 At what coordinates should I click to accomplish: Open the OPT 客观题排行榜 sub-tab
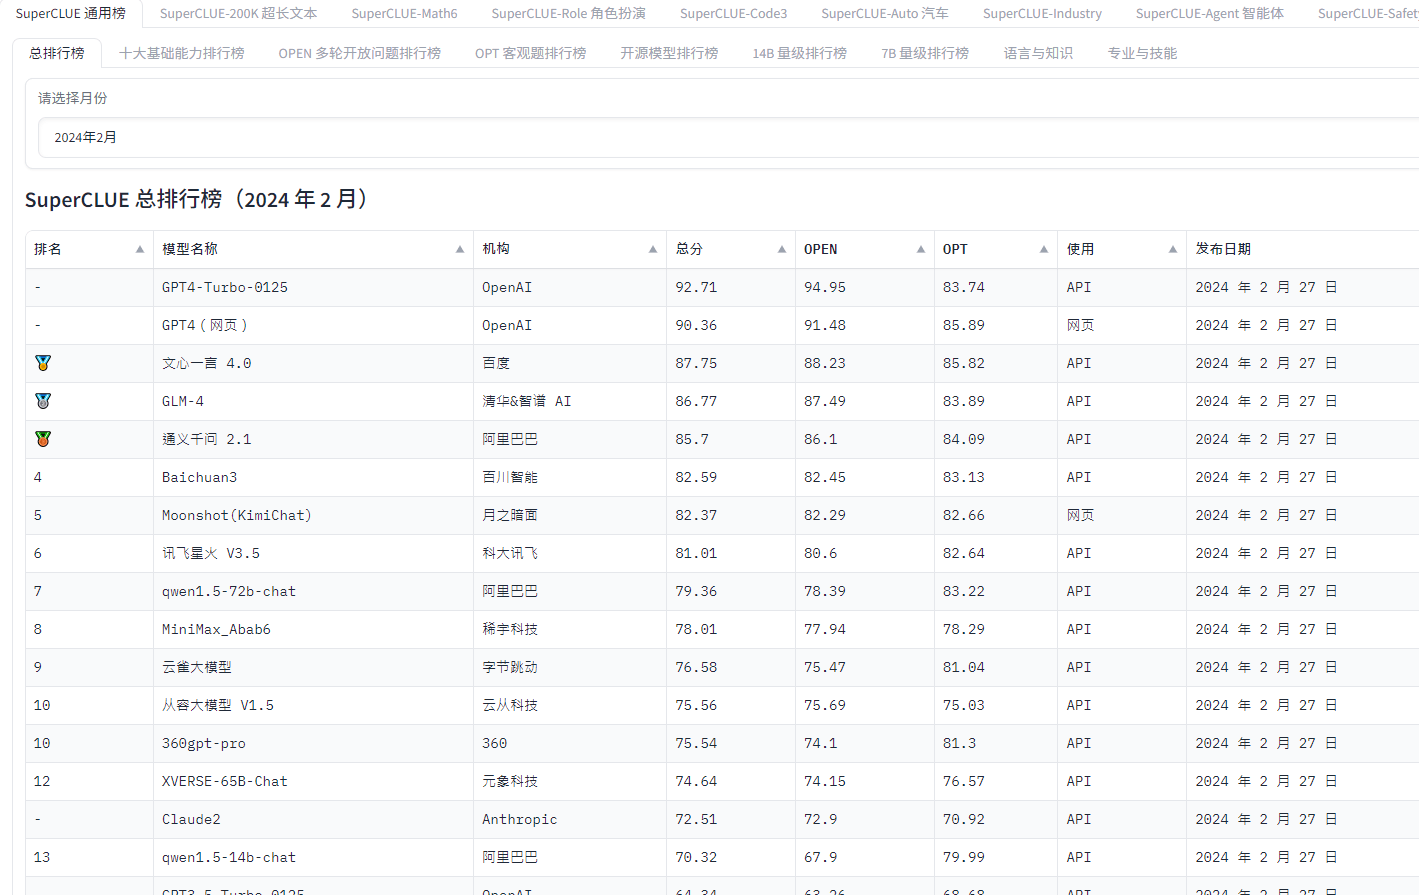[531, 53]
